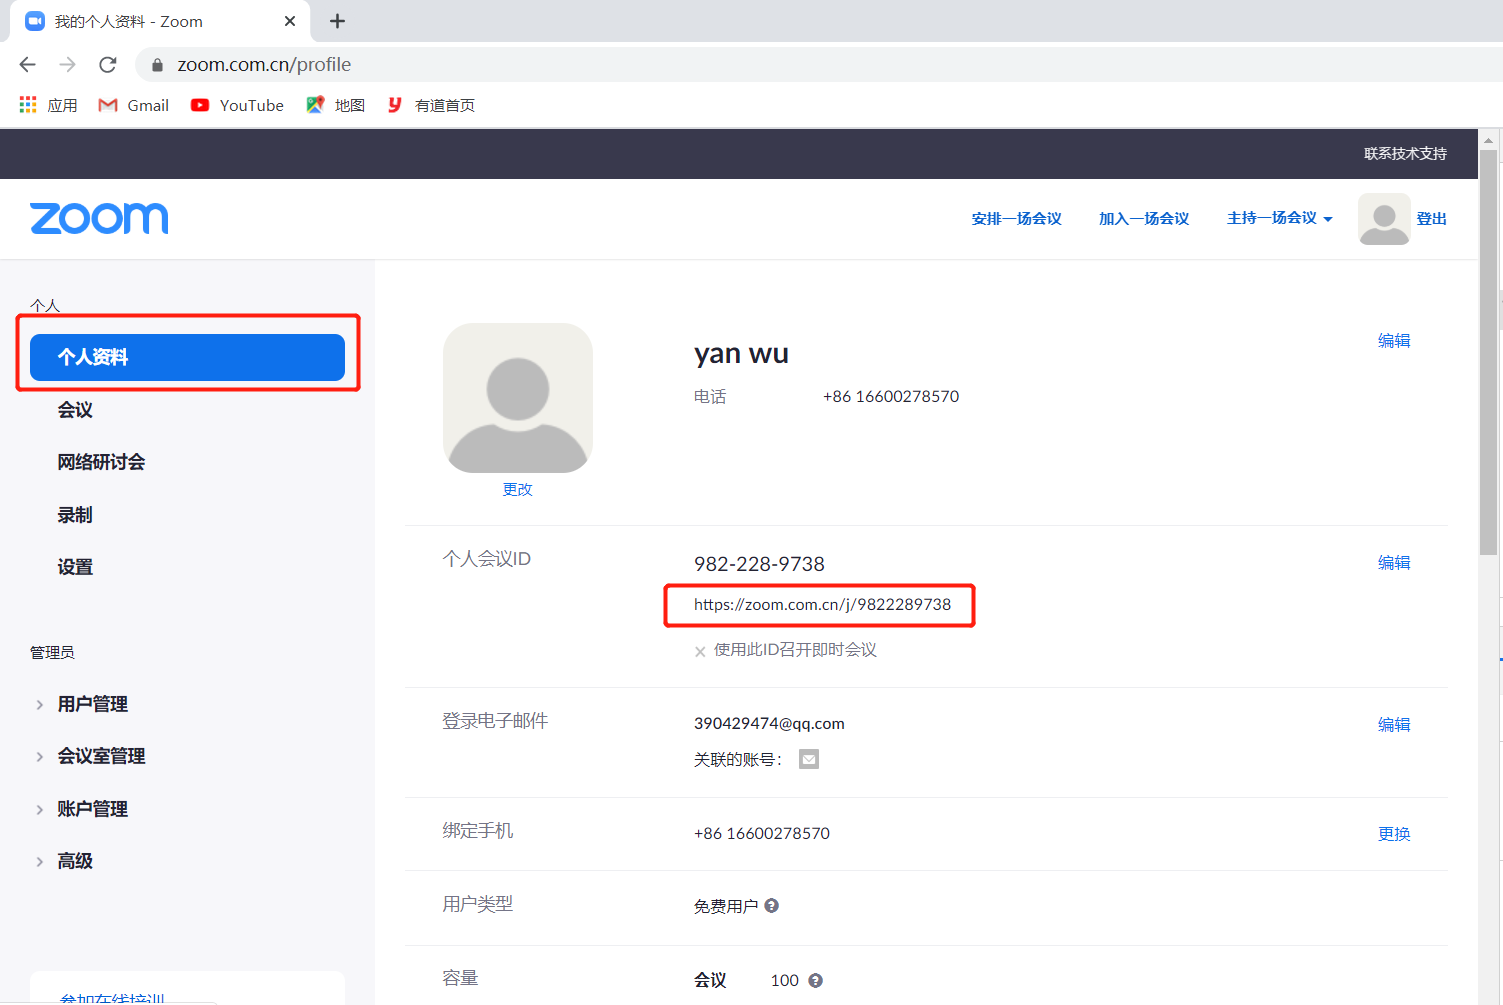Viewport: 1503px width, 1005px height.
Task: Click the padlock site info icon
Action: pyautogui.click(x=157, y=65)
